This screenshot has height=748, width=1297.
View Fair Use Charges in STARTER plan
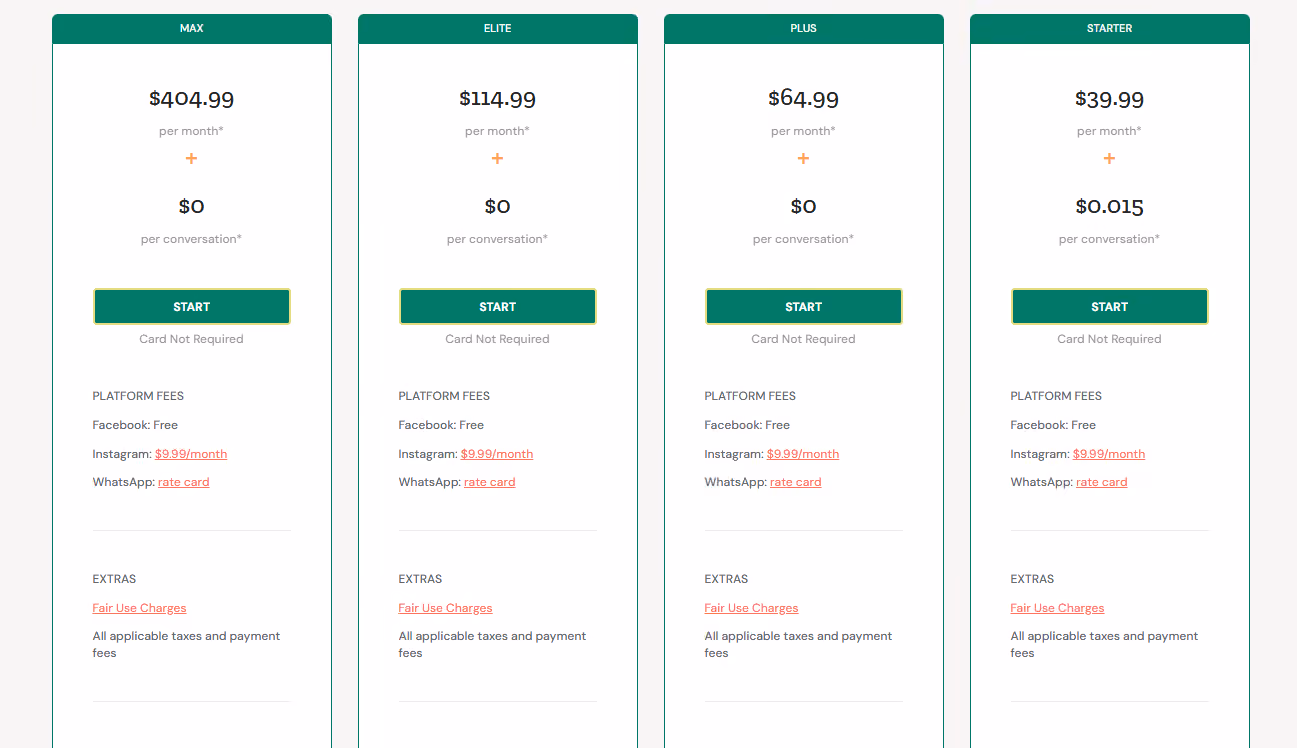tap(1057, 608)
